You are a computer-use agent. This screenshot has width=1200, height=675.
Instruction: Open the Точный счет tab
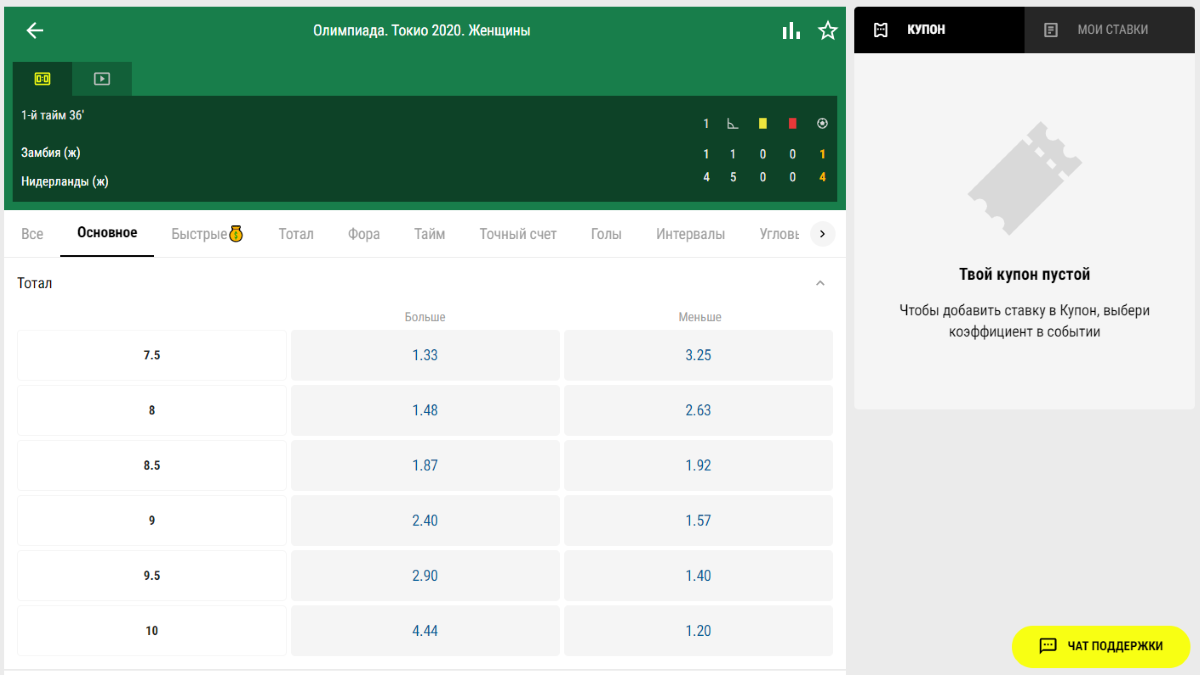click(x=517, y=234)
